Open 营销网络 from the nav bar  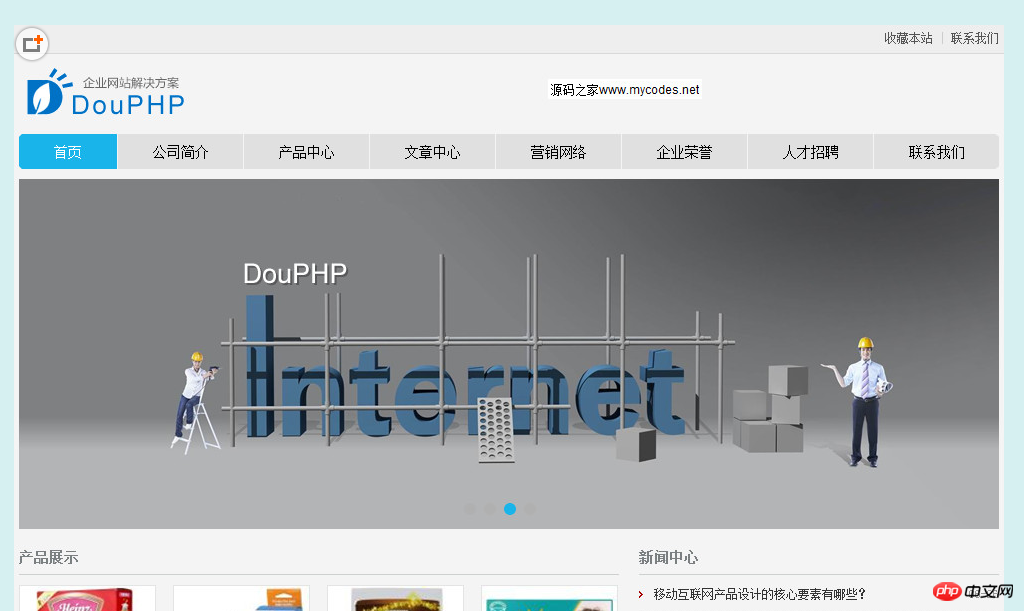[x=558, y=152]
